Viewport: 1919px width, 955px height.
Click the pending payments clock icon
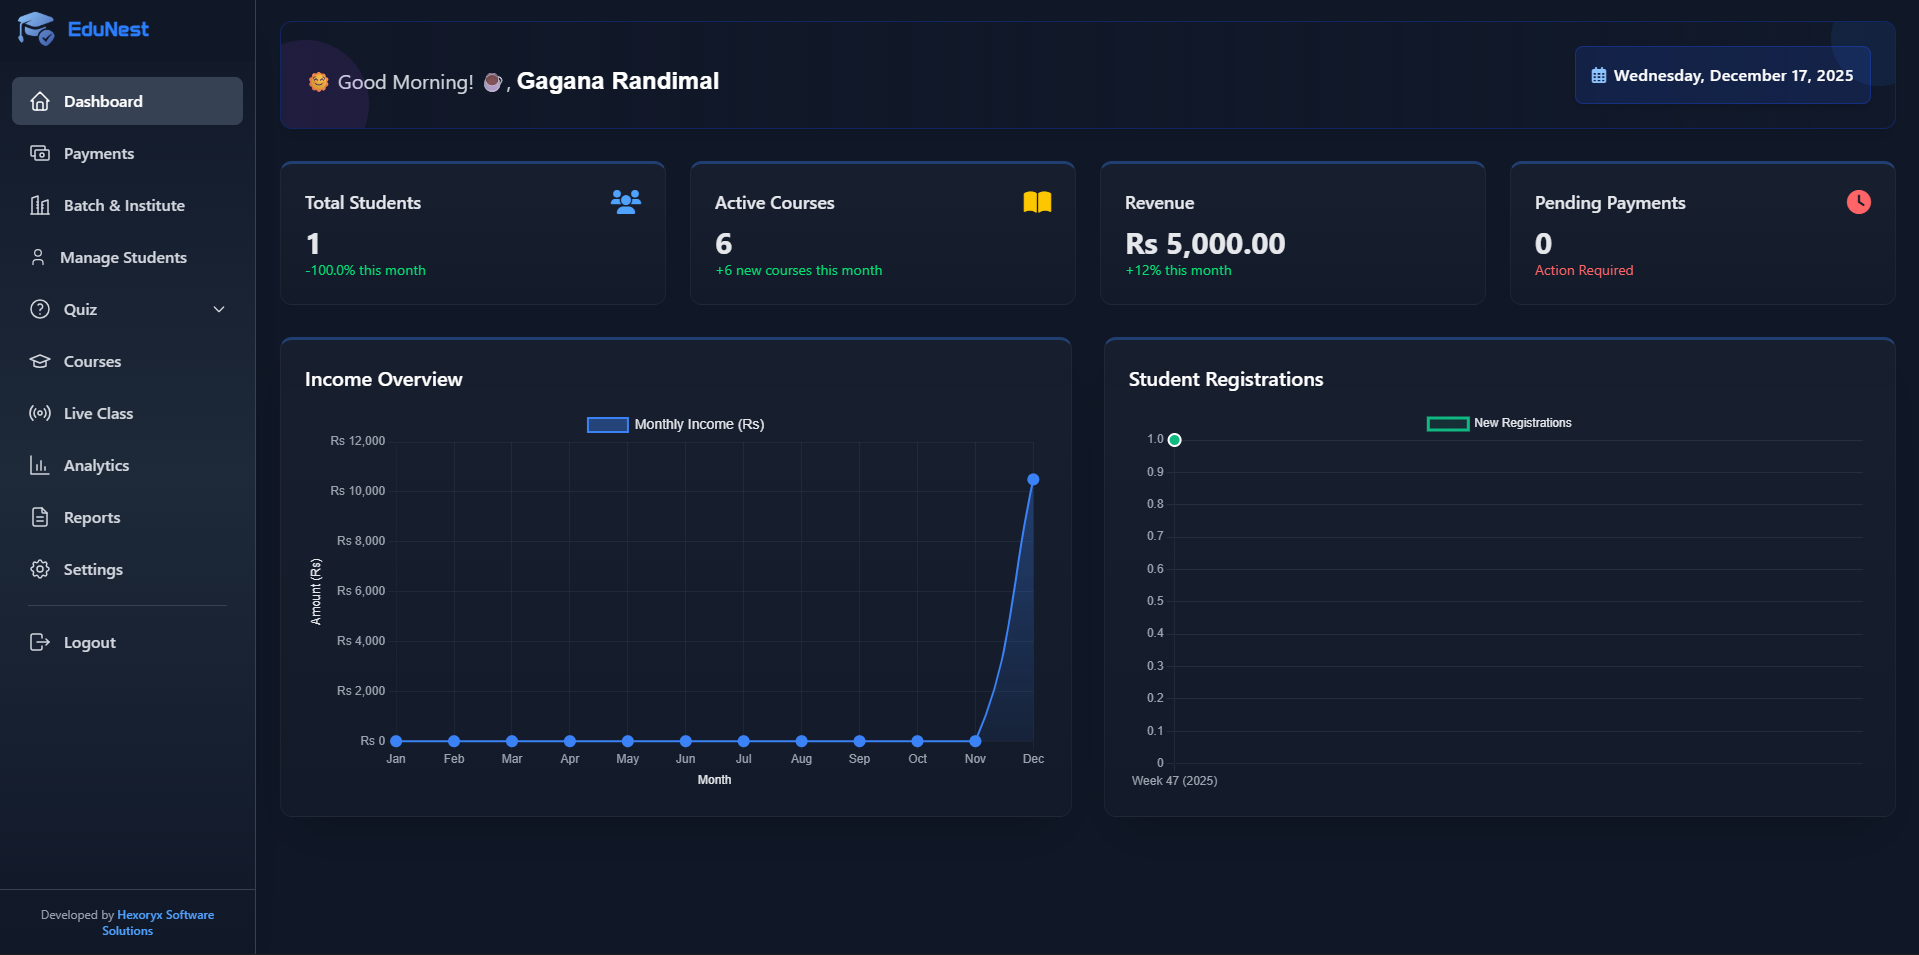point(1858,201)
